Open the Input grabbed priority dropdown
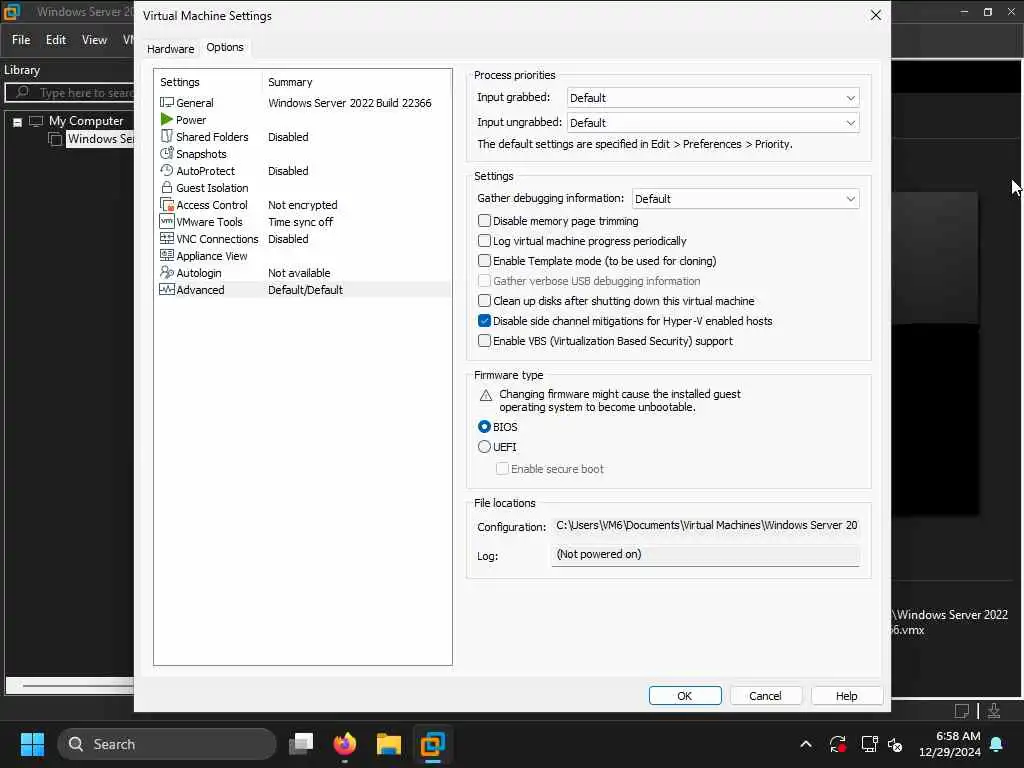This screenshot has height=768, width=1024. tap(713, 98)
